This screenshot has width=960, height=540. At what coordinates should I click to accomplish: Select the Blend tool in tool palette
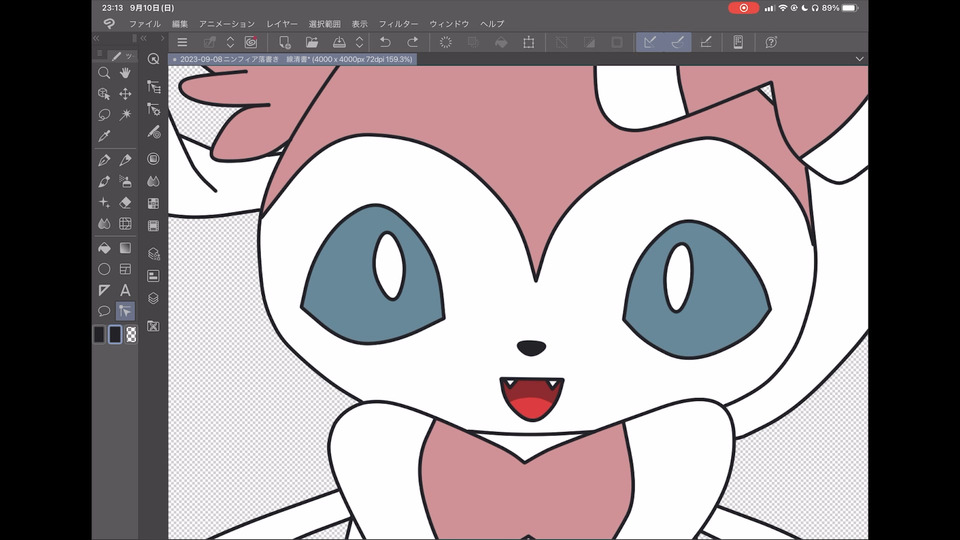tap(104, 224)
